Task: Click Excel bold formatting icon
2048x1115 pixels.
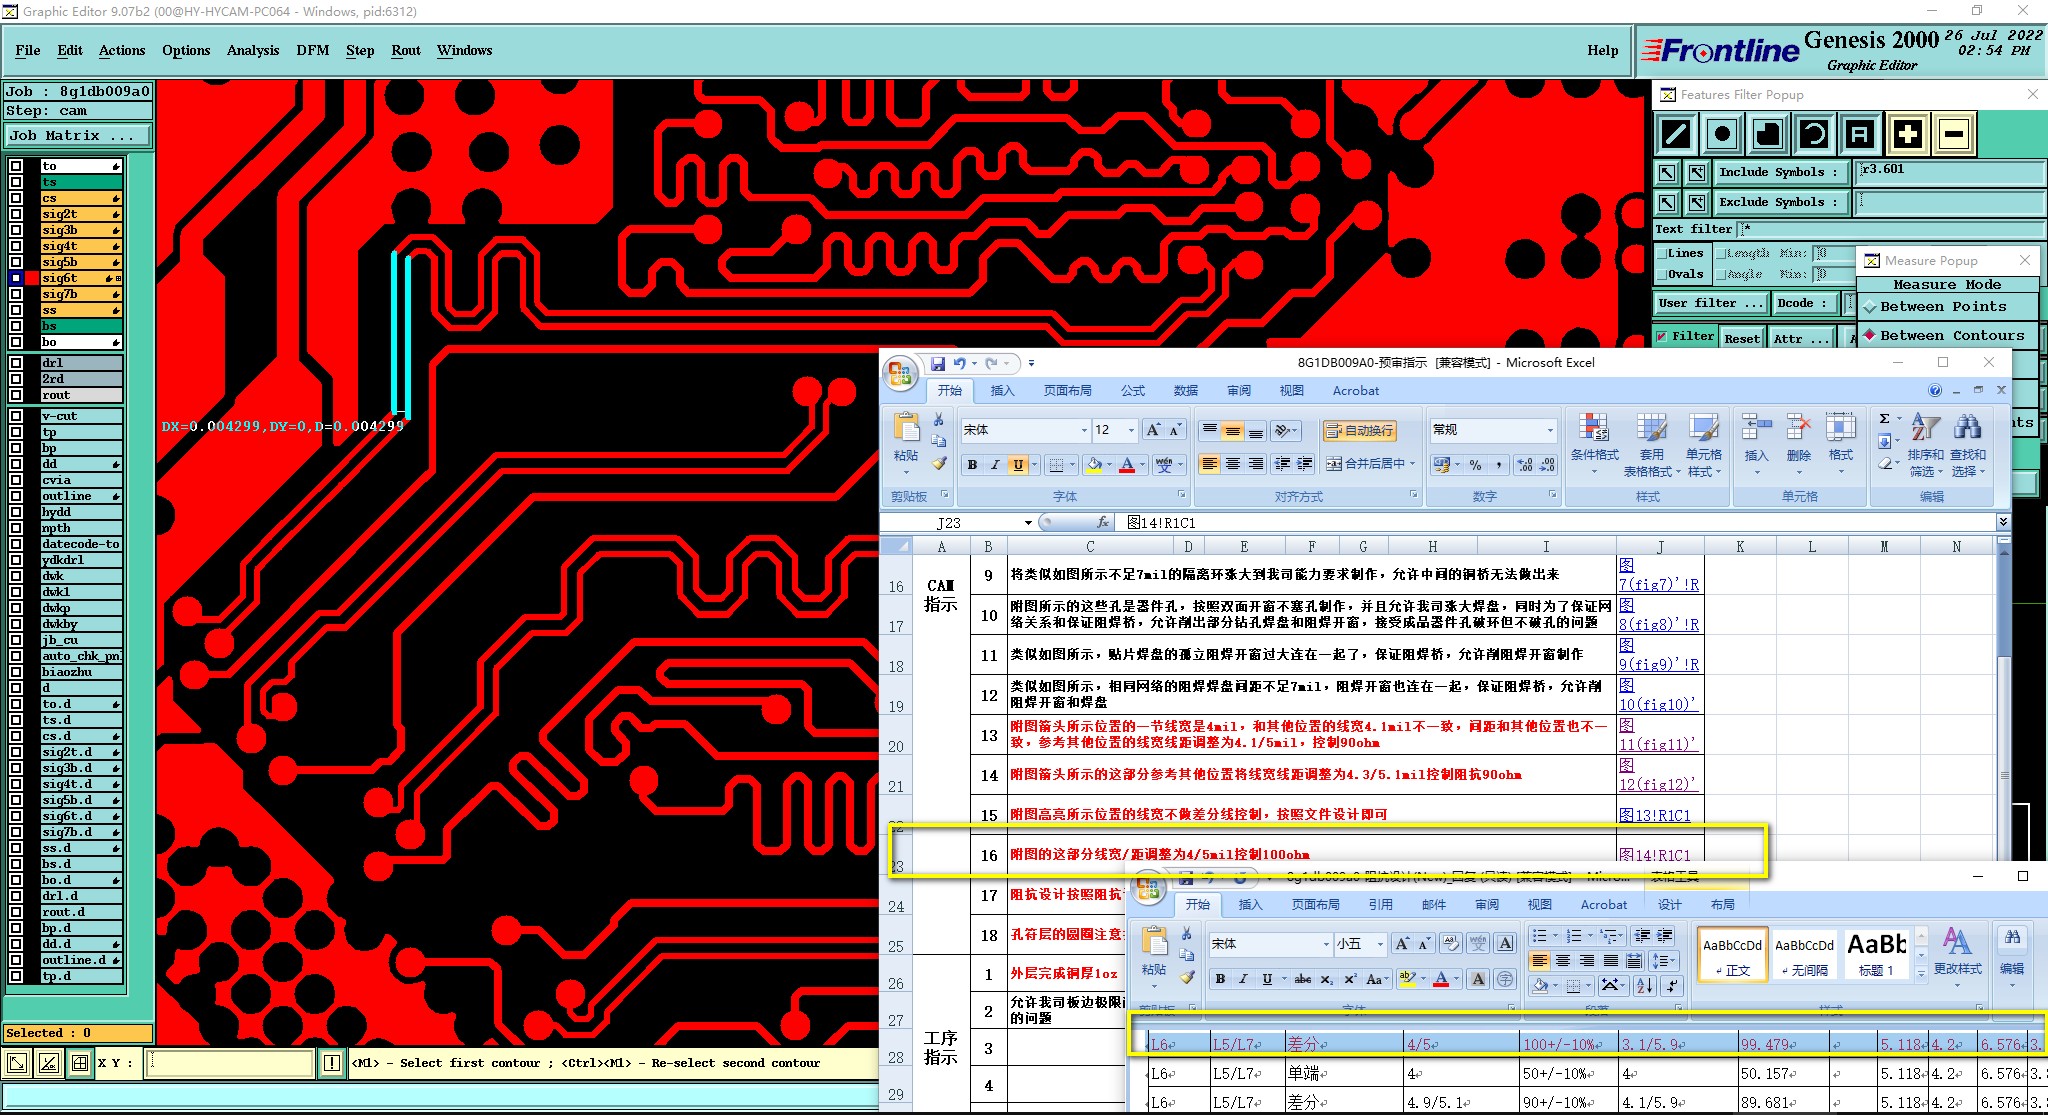Action: point(972,465)
